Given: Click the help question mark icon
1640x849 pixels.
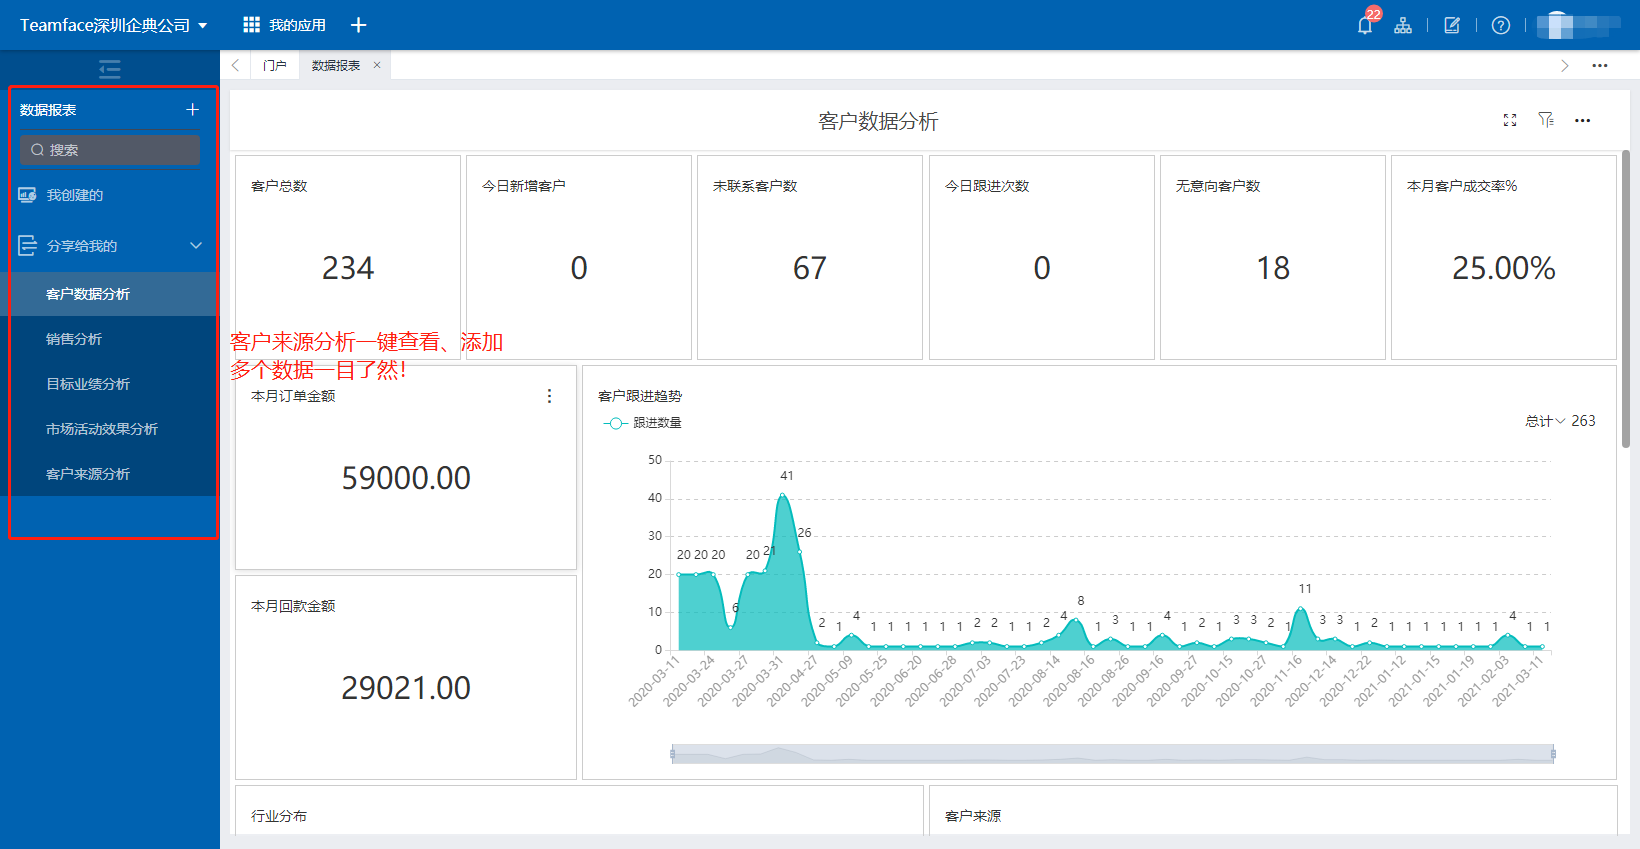Looking at the screenshot, I should tap(1500, 25).
